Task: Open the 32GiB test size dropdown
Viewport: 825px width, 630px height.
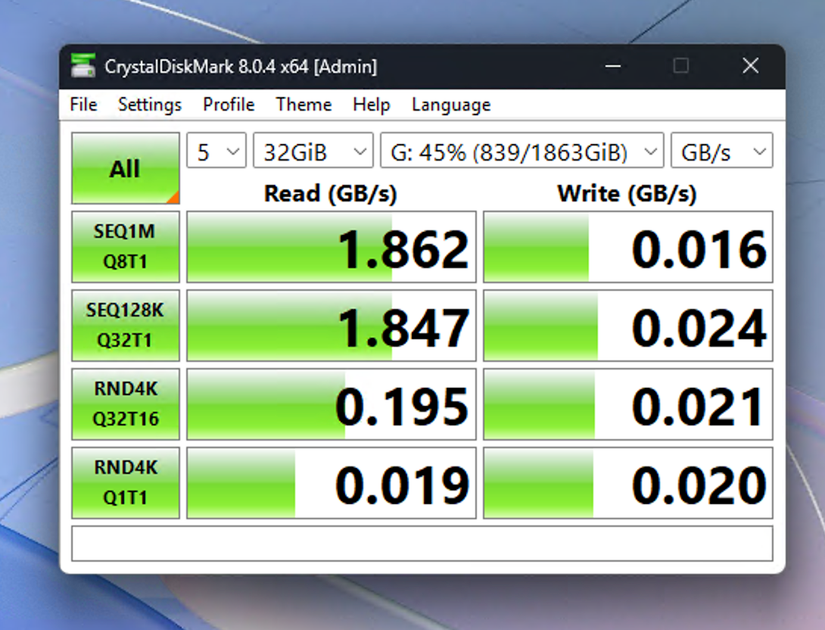Action: click(313, 151)
